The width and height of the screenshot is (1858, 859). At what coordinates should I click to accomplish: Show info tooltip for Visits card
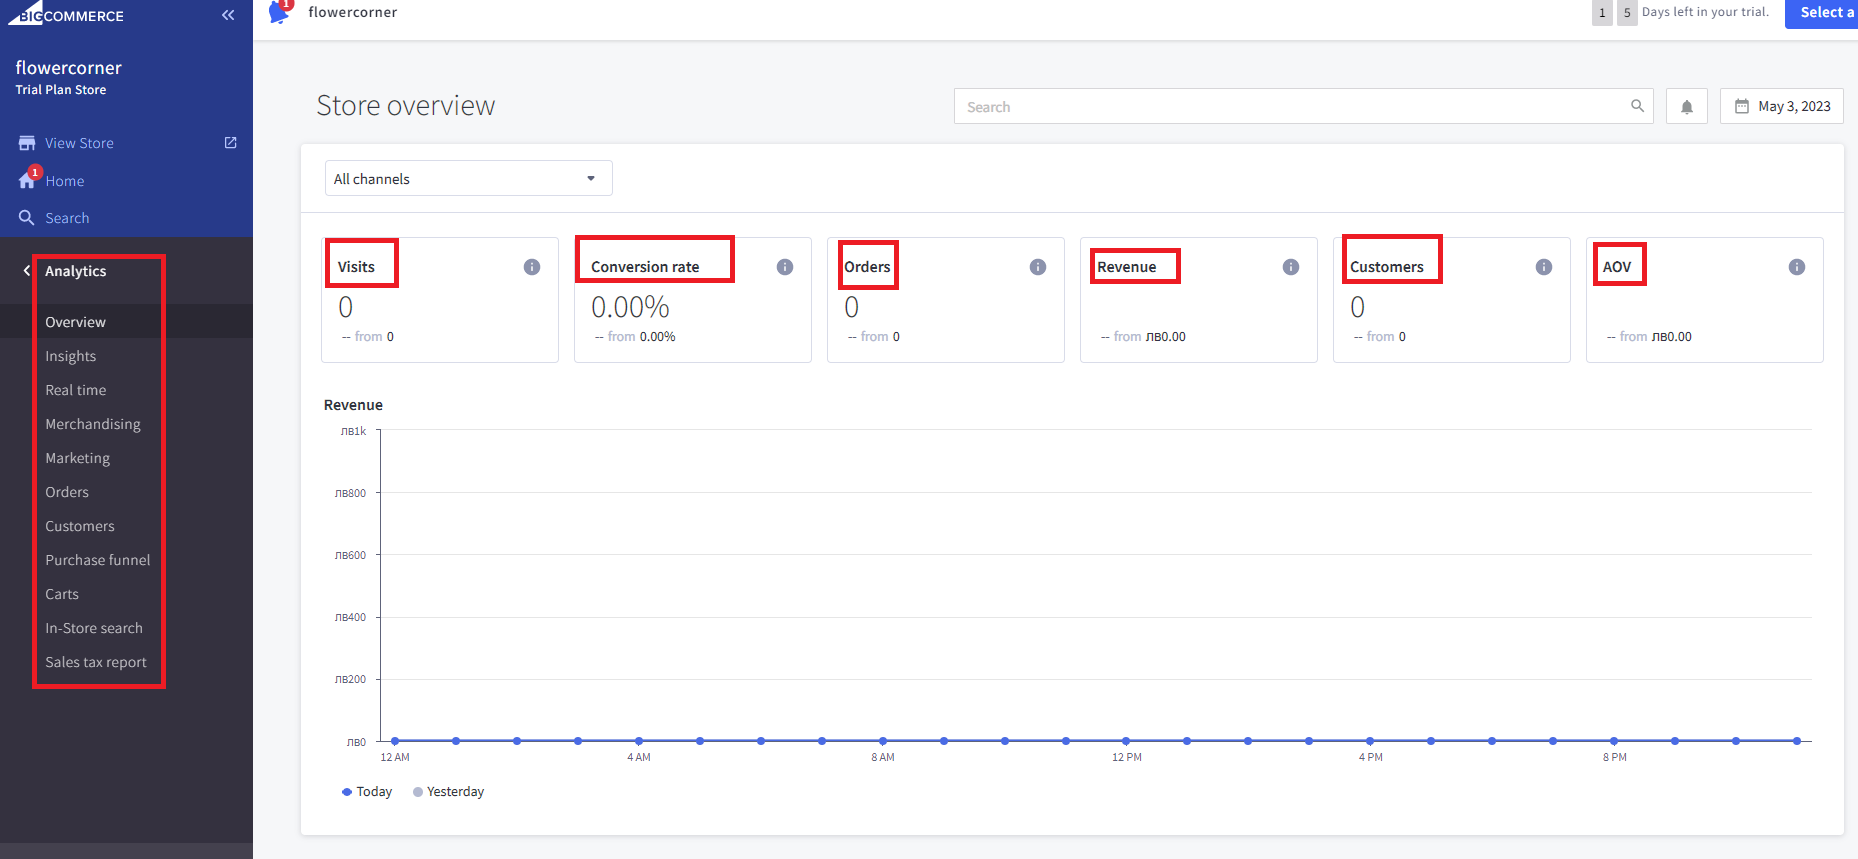pos(532,267)
